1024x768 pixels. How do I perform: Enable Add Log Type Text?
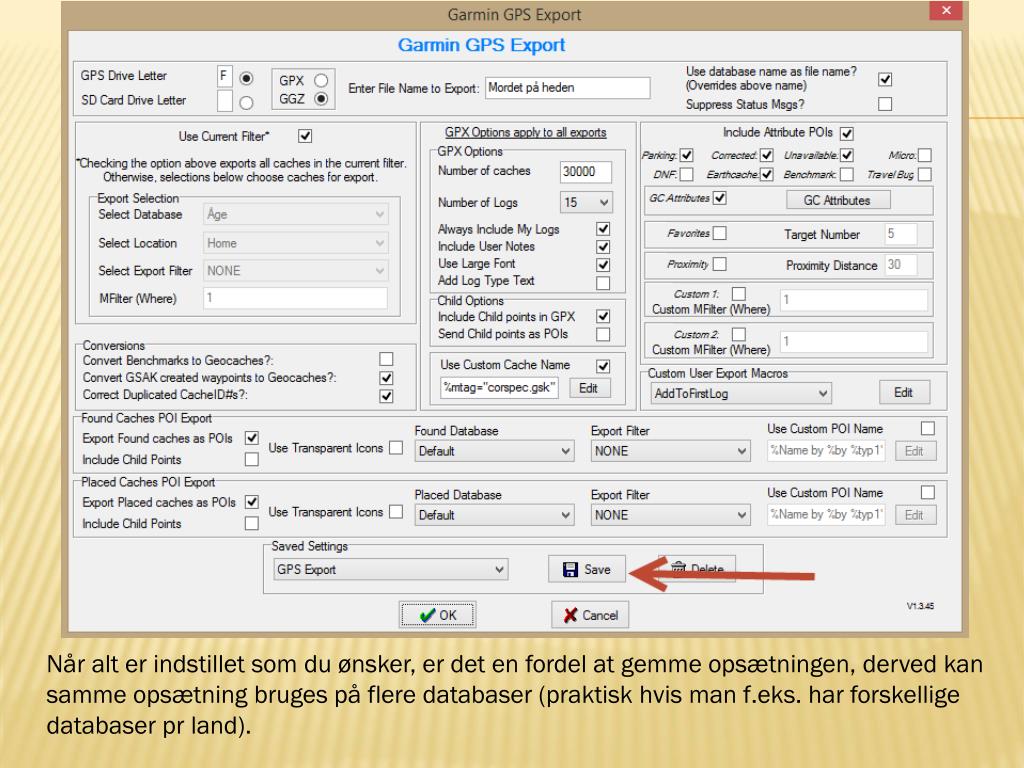click(x=603, y=283)
